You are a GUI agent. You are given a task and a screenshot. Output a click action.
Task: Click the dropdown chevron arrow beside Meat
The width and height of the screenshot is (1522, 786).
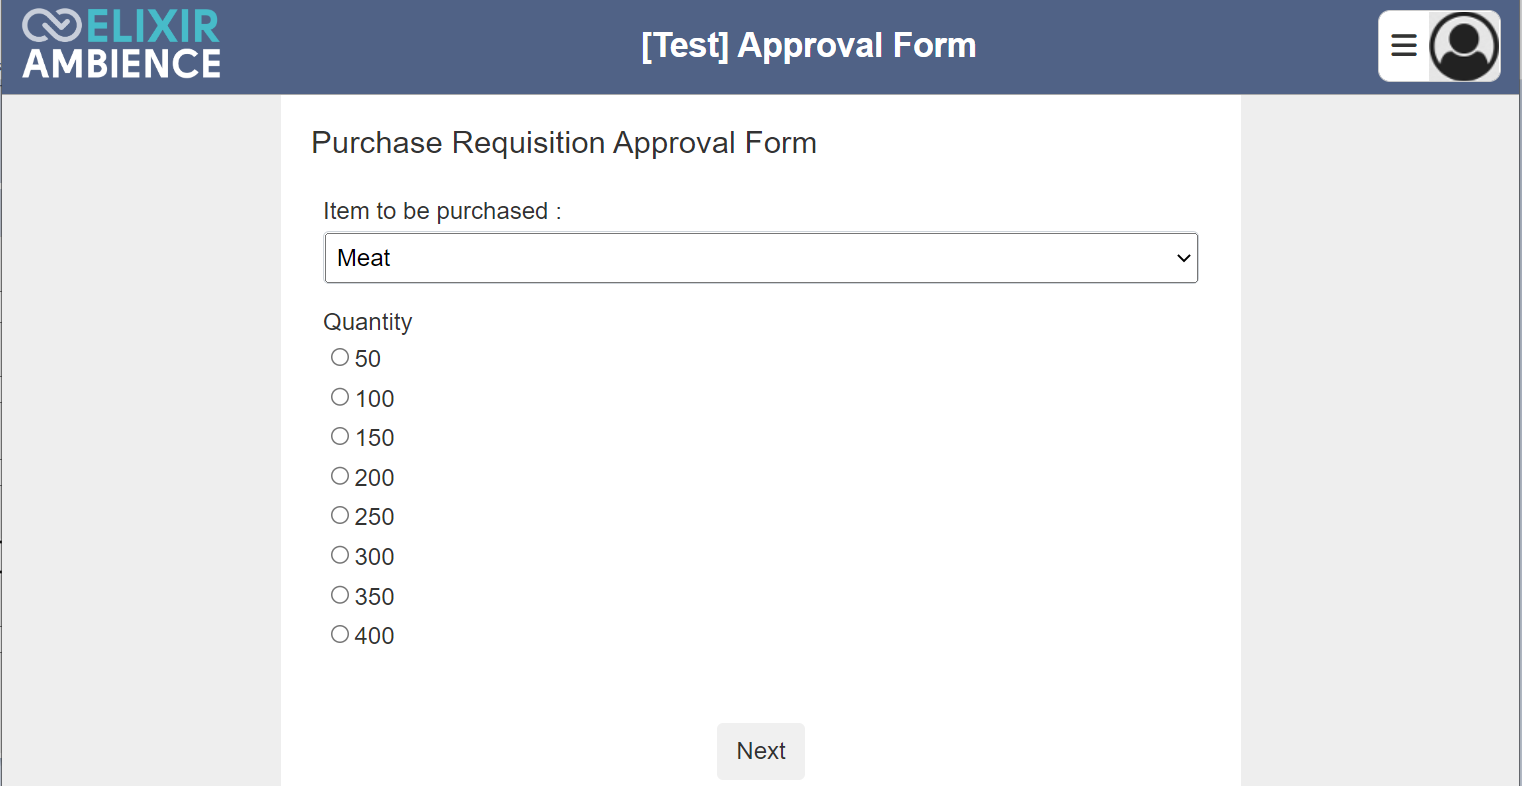tap(1183, 258)
